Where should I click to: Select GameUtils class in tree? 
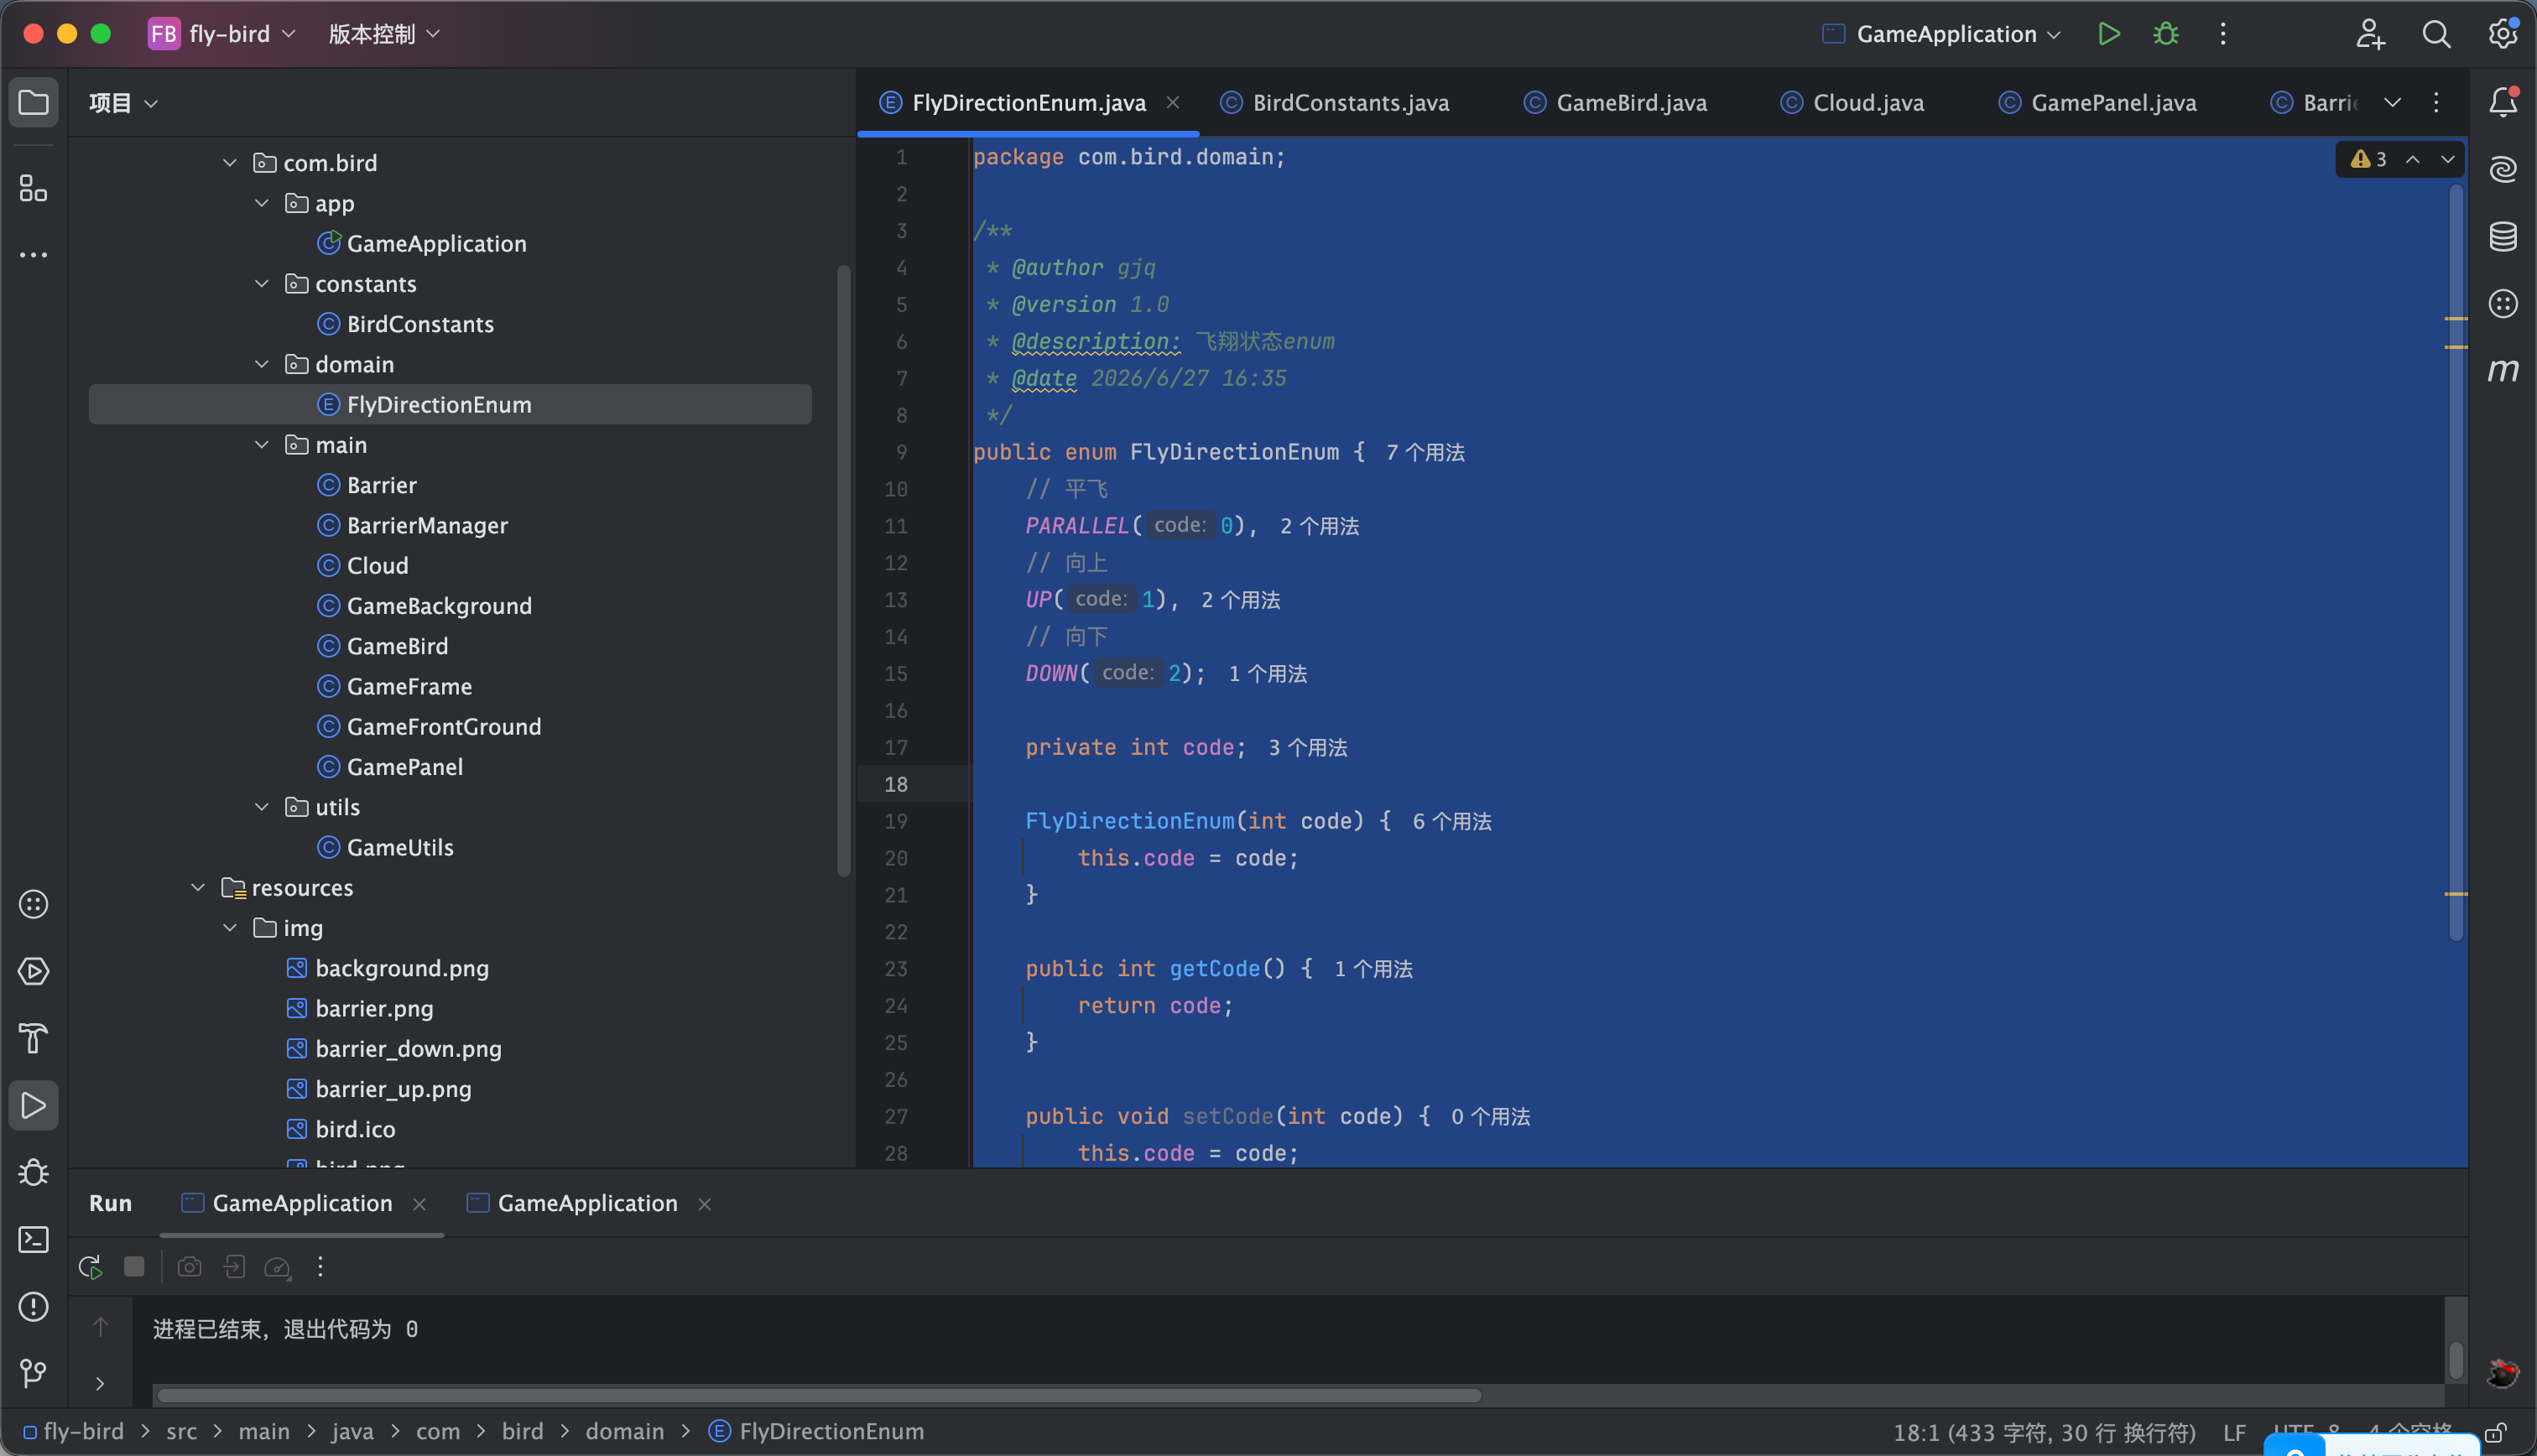tap(400, 847)
